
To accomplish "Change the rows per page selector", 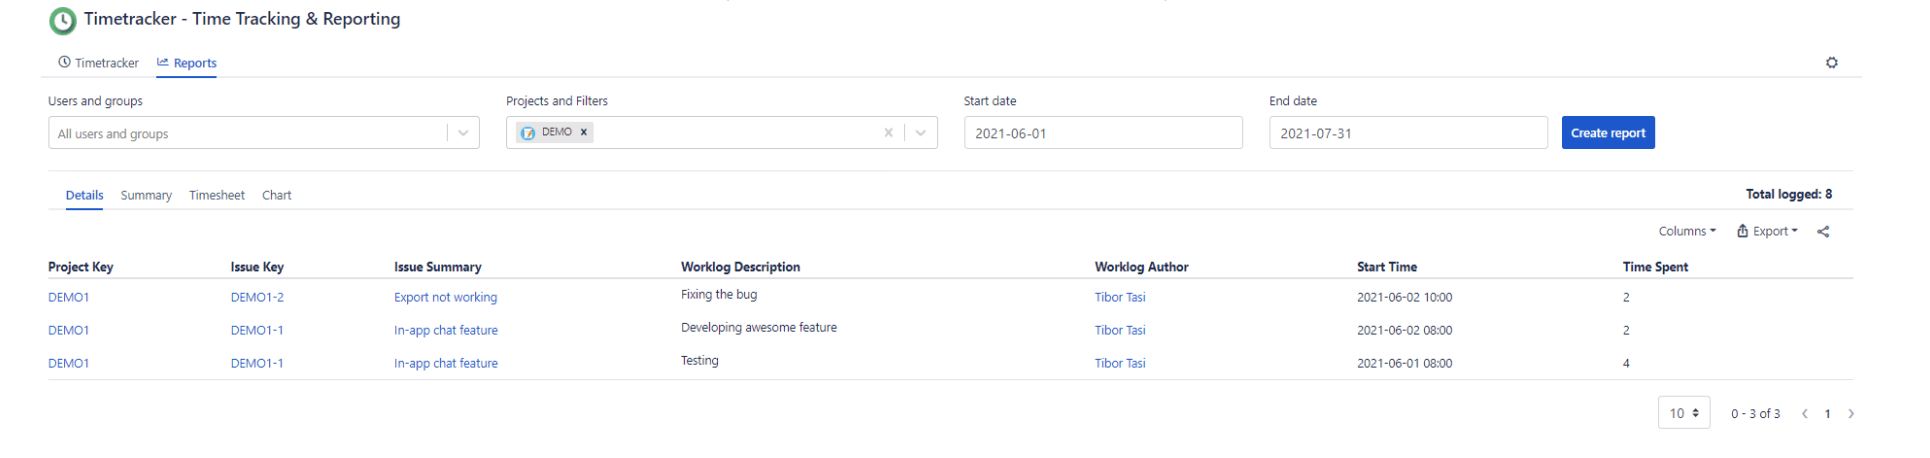I will pyautogui.click(x=1683, y=413).
